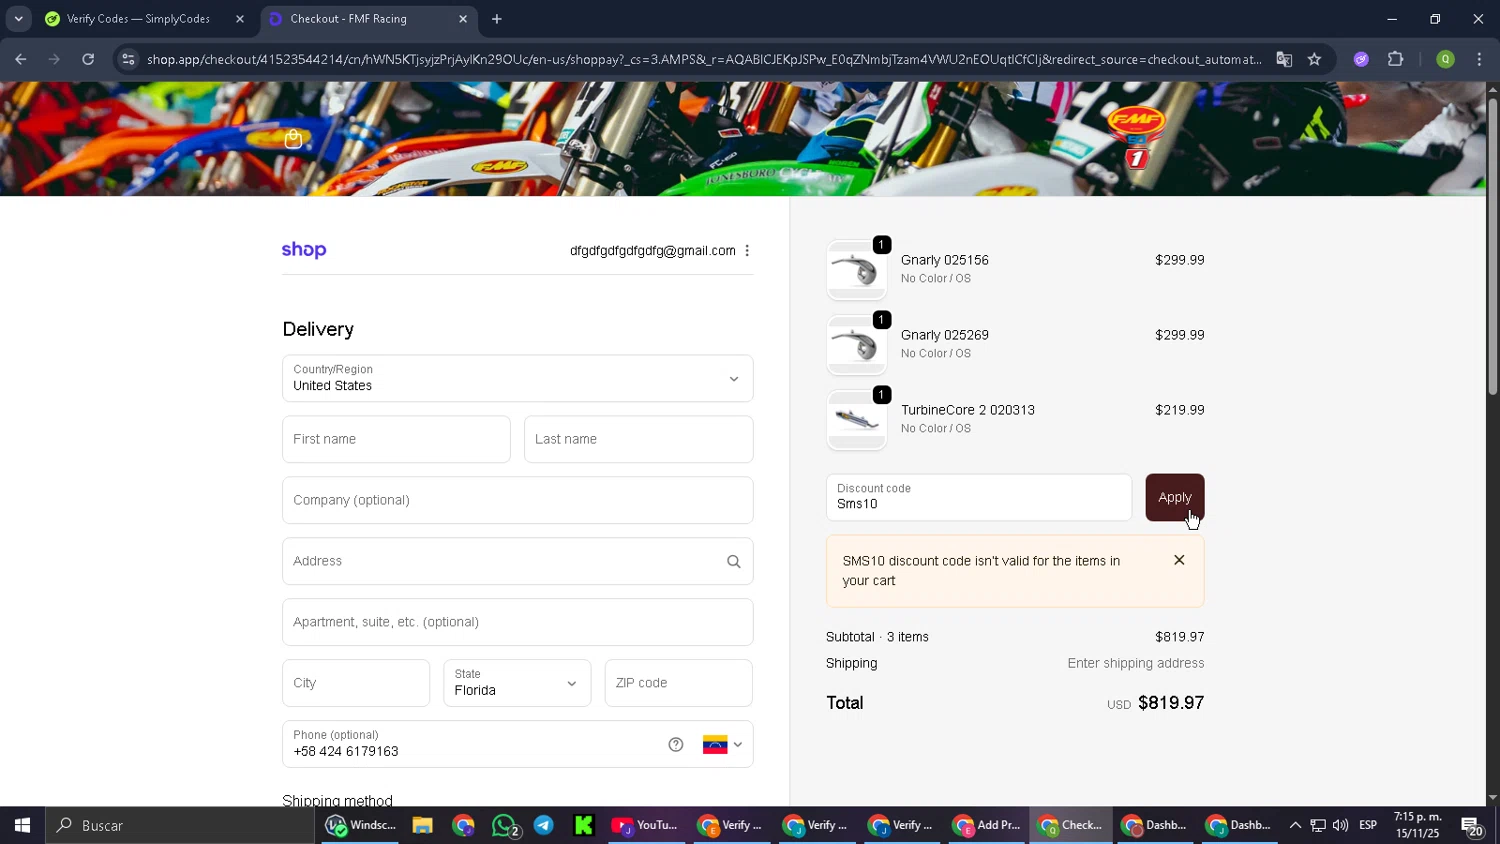This screenshot has width=1500, height=844.
Task: Click the Enter shipping address text
Action: pyautogui.click(x=1136, y=663)
